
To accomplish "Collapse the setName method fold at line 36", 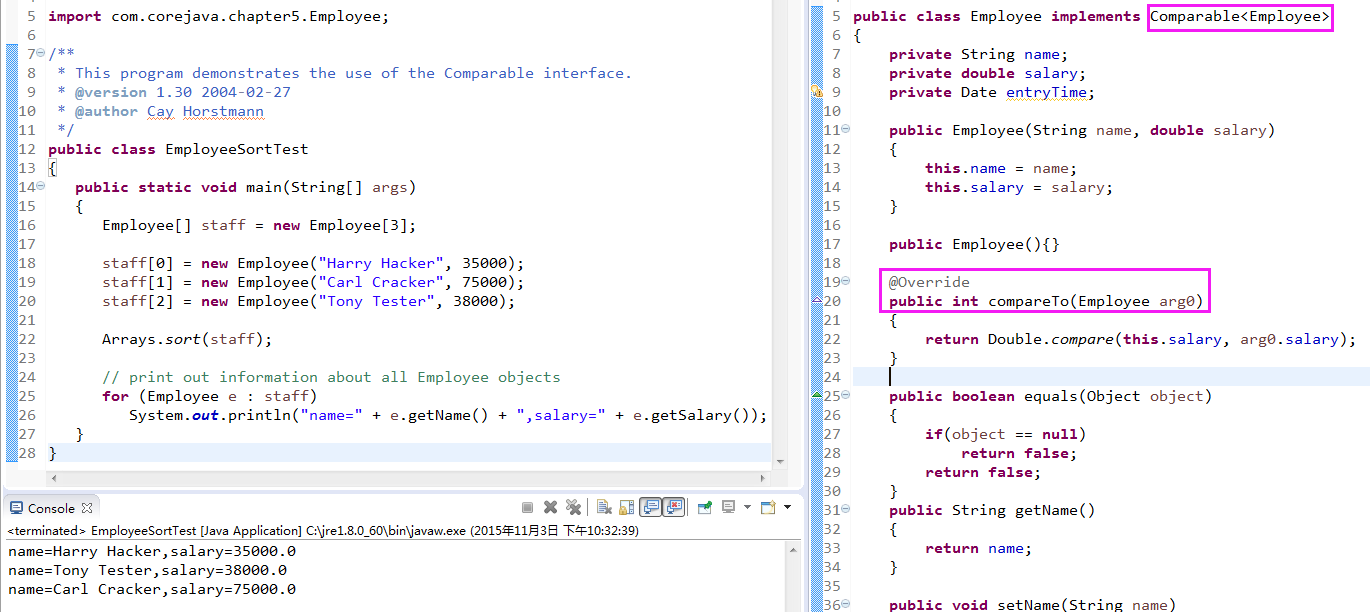I will click(x=846, y=605).
